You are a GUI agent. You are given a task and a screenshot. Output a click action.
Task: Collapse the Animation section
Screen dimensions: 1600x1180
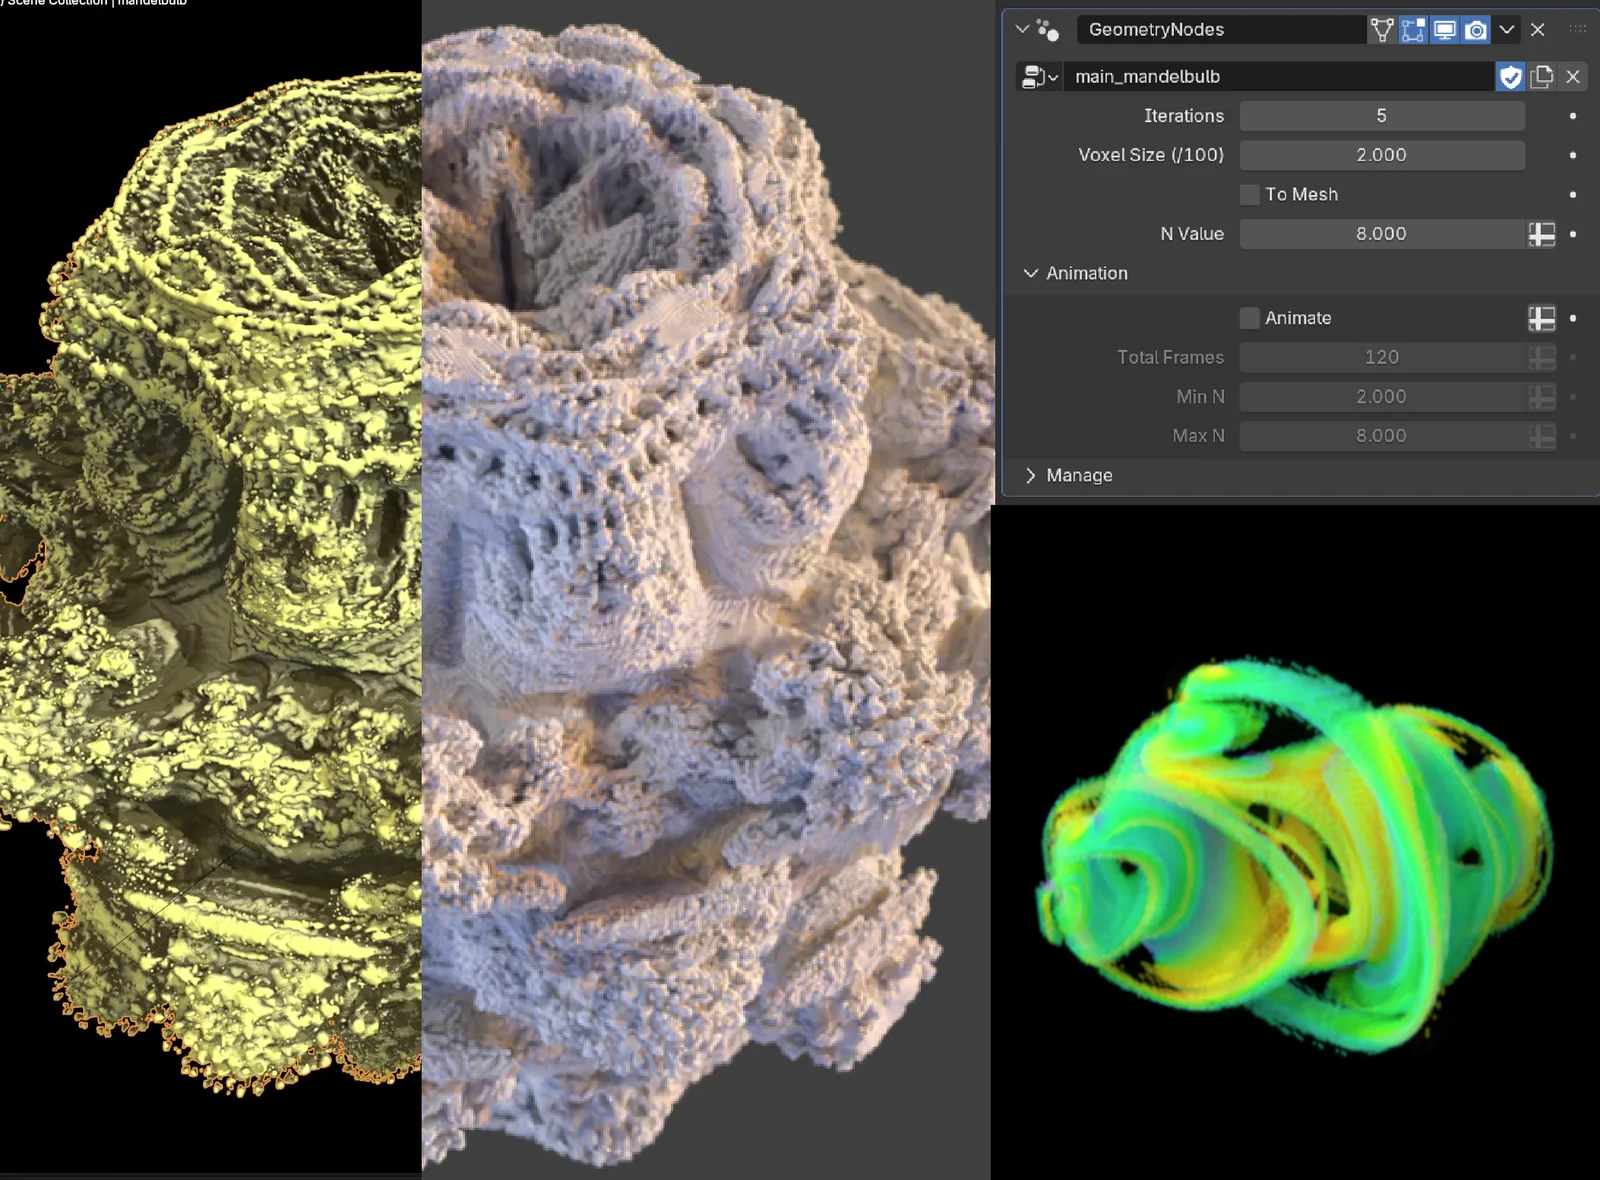[x=1031, y=274]
